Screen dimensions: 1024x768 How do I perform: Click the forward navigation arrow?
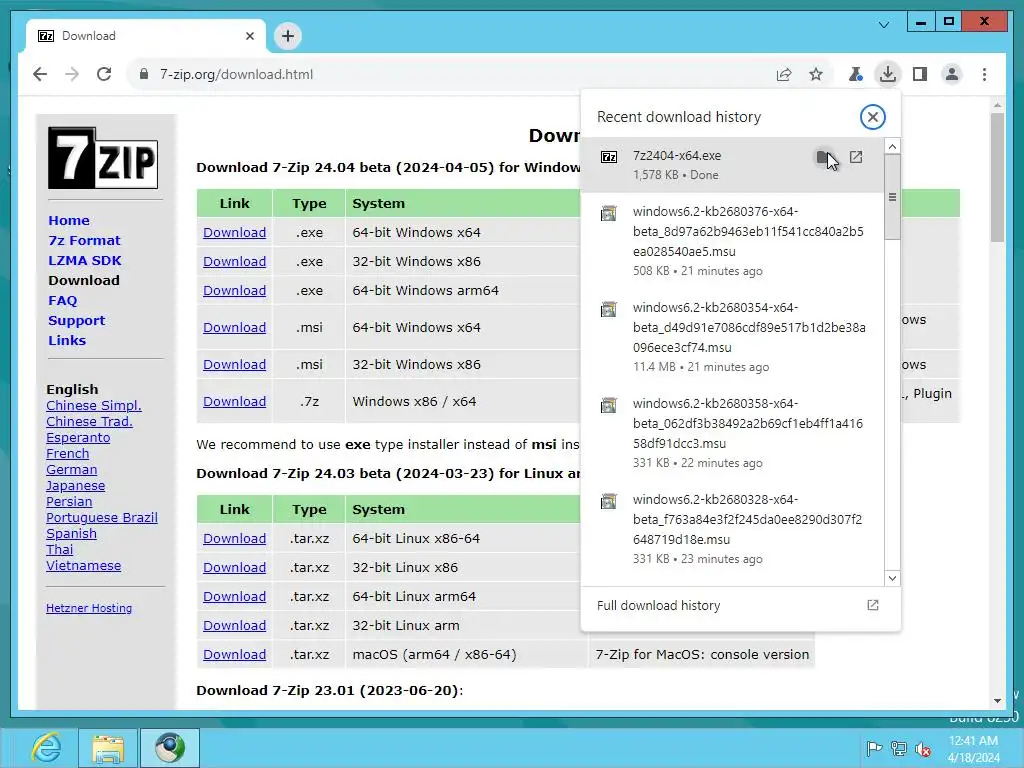click(x=72, y=74)
